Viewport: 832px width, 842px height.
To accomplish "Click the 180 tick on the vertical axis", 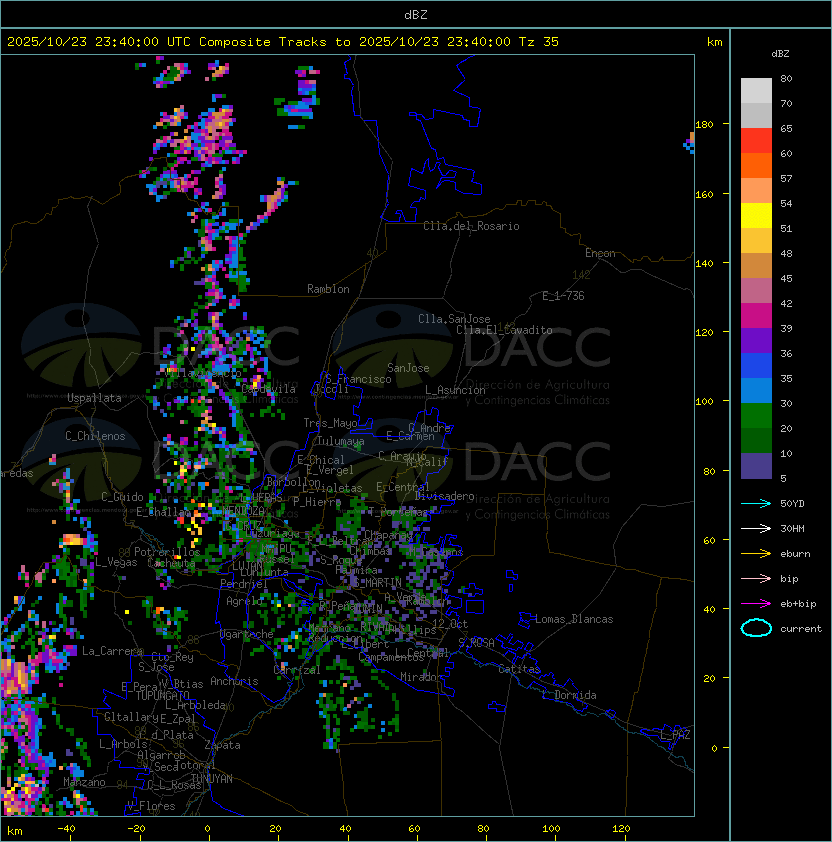I will tap(704, 124).
